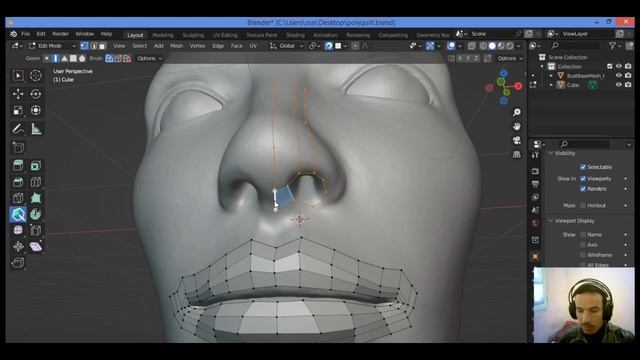The height and width of the screenshot is (360, 640).
Task: Select the Bevel tool
Action: [18, 182]
